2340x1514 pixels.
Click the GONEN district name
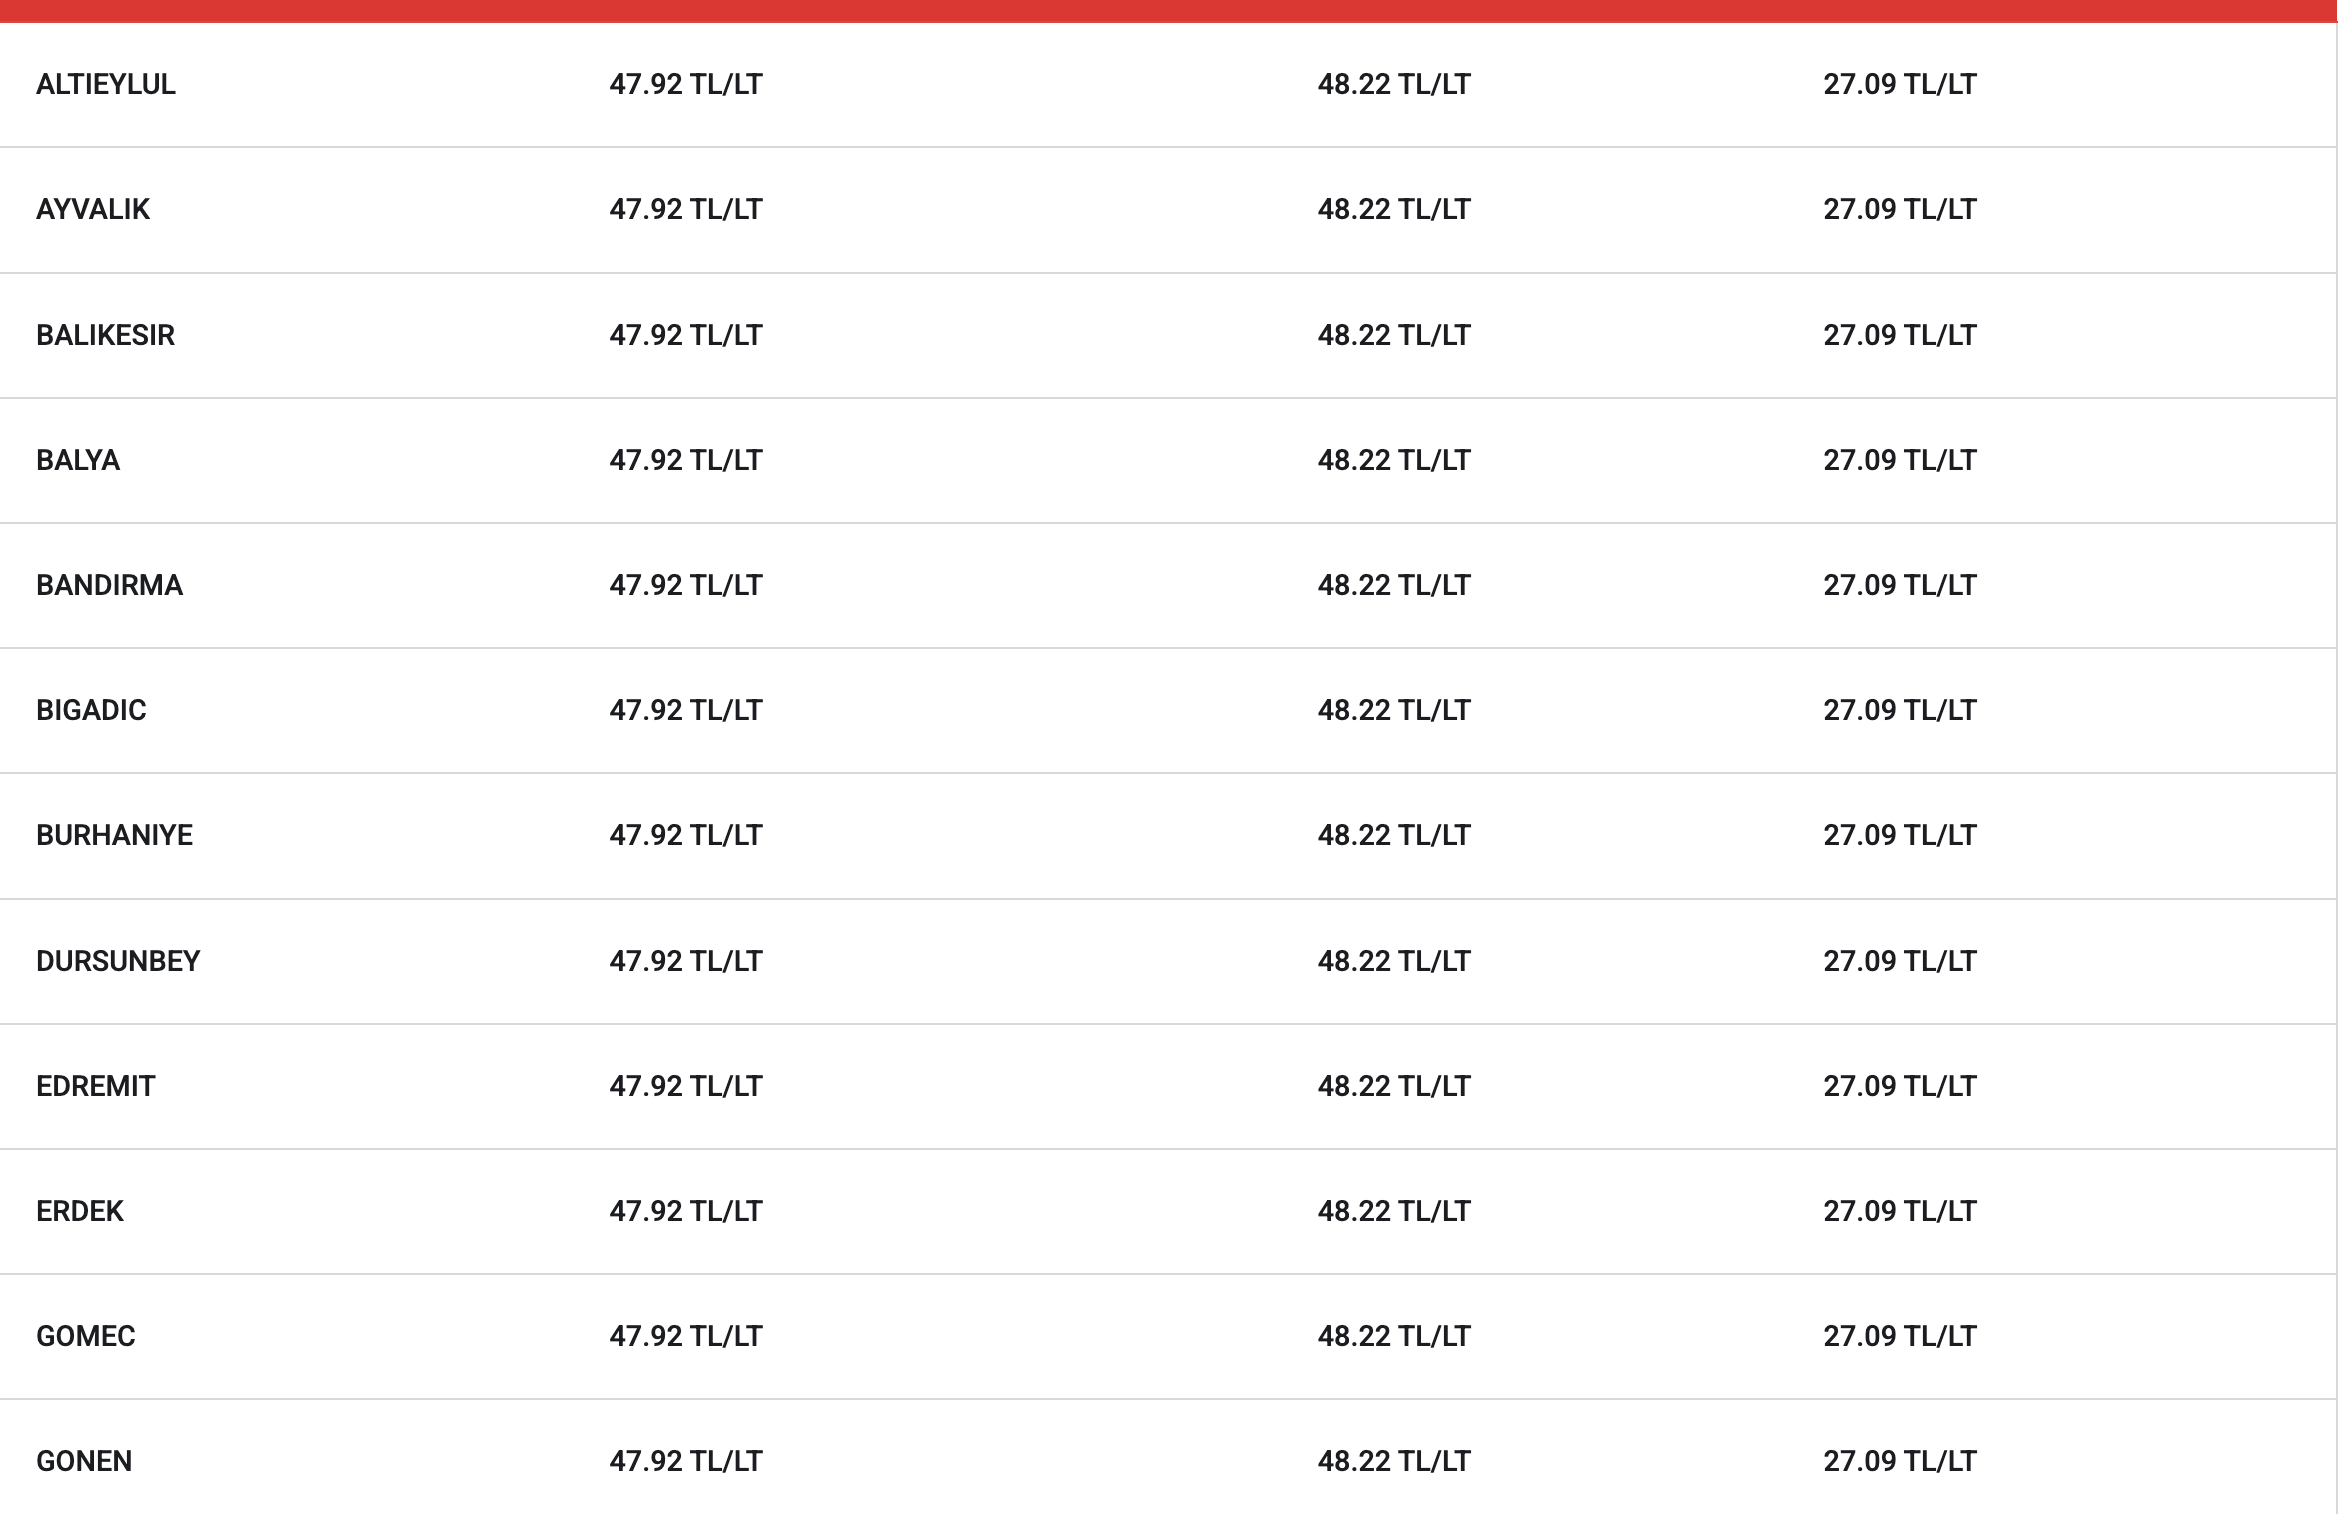click(x=84, y=1461)
